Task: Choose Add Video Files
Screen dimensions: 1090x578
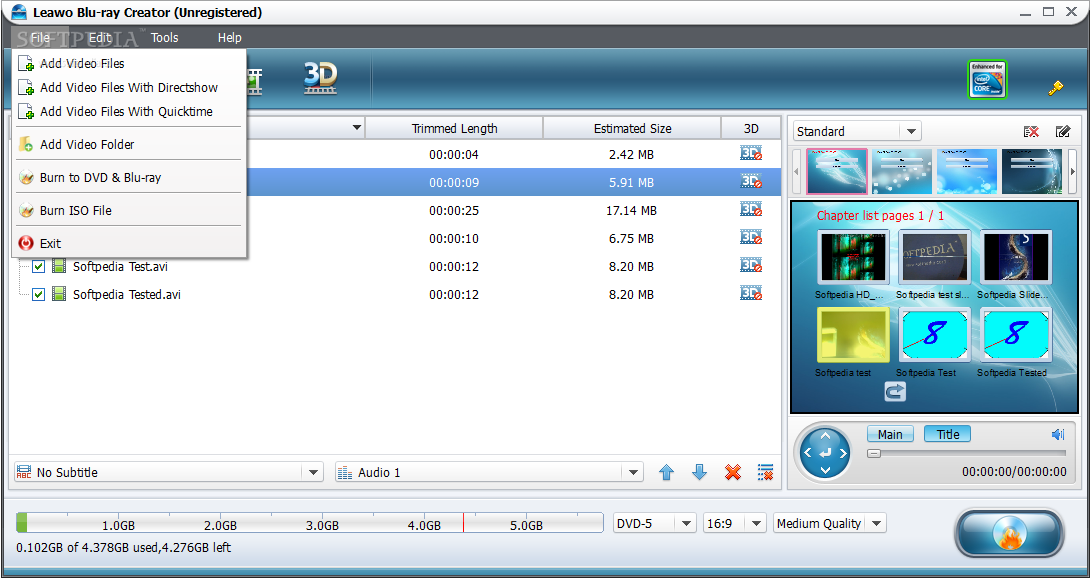Action: (129, 63)
